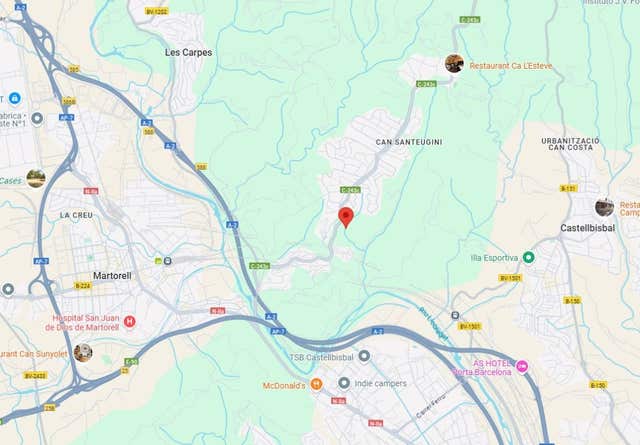Open the McDonald's text label
The height and width of the screenshot is (445, 640).
[284, 386]
